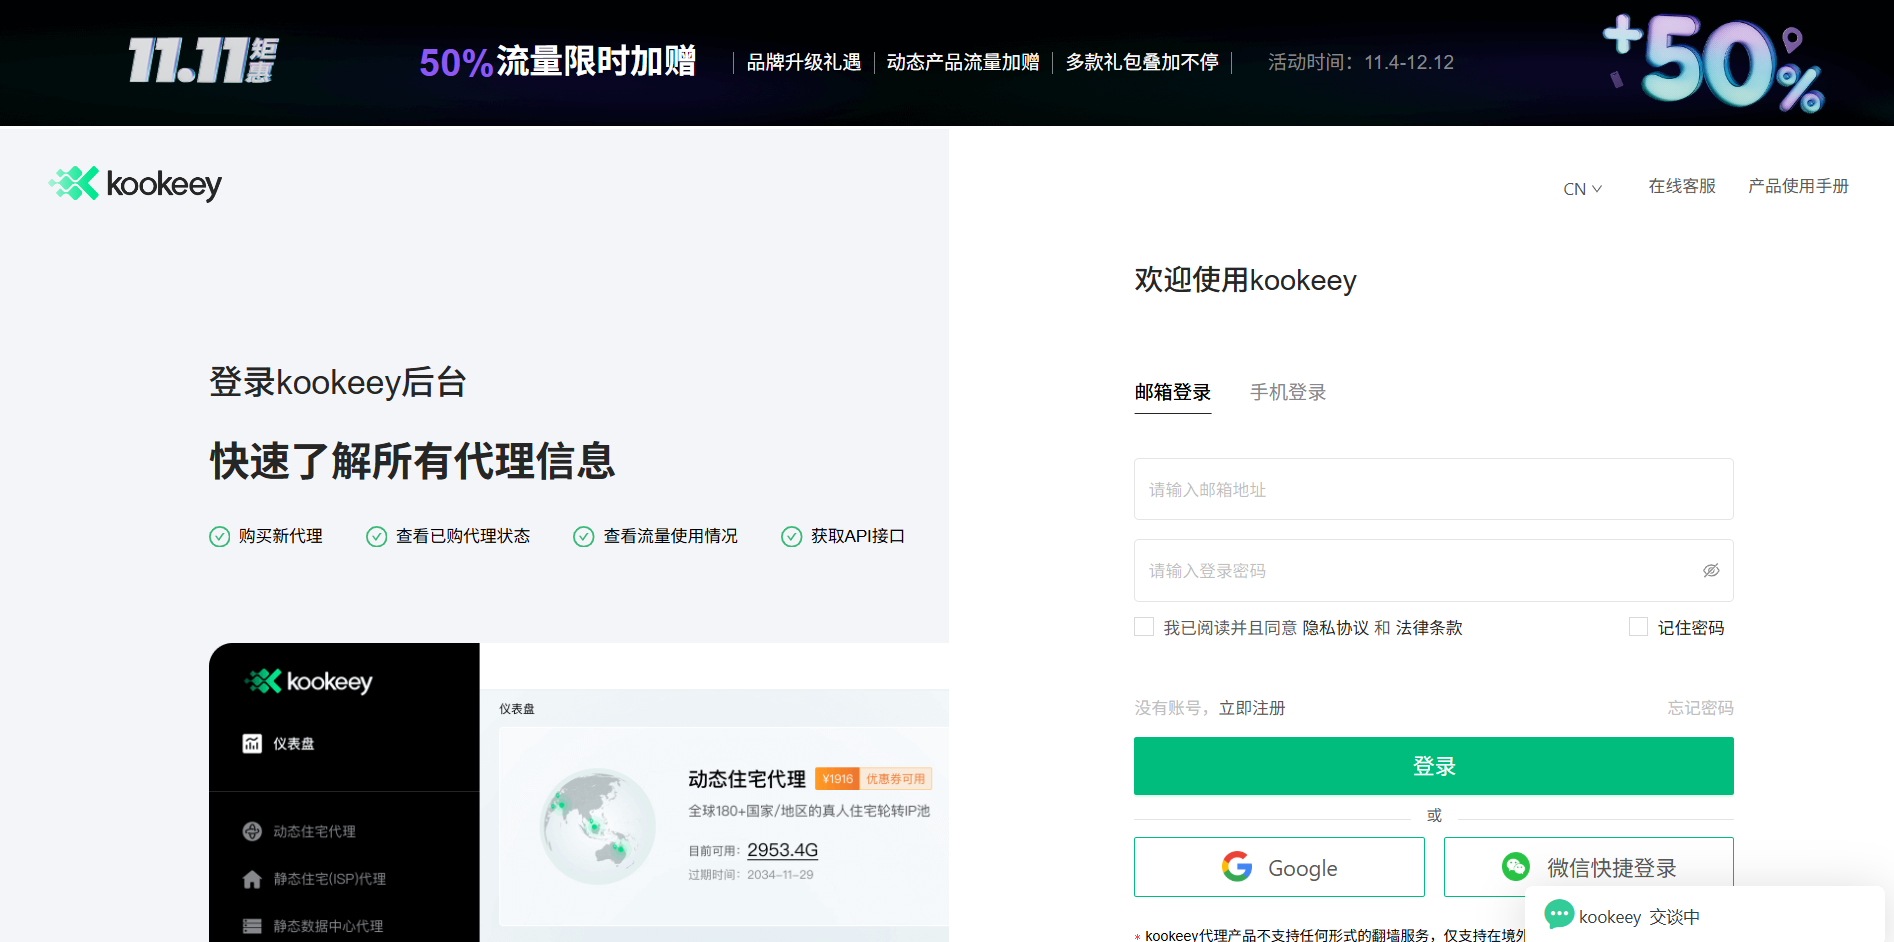
Task: Open the kookeey 交谈中 chat bubble icon
Action: 1558,915
